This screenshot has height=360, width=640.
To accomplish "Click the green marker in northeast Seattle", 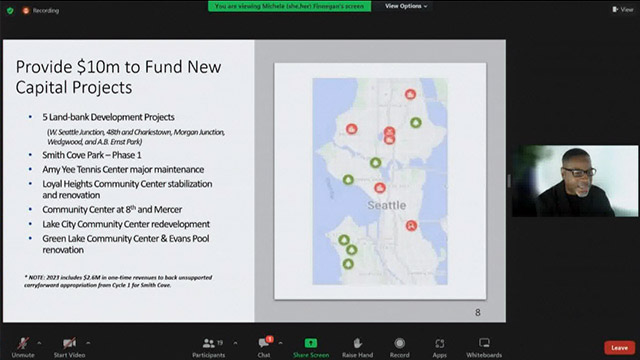I will (x=416, y=122).
